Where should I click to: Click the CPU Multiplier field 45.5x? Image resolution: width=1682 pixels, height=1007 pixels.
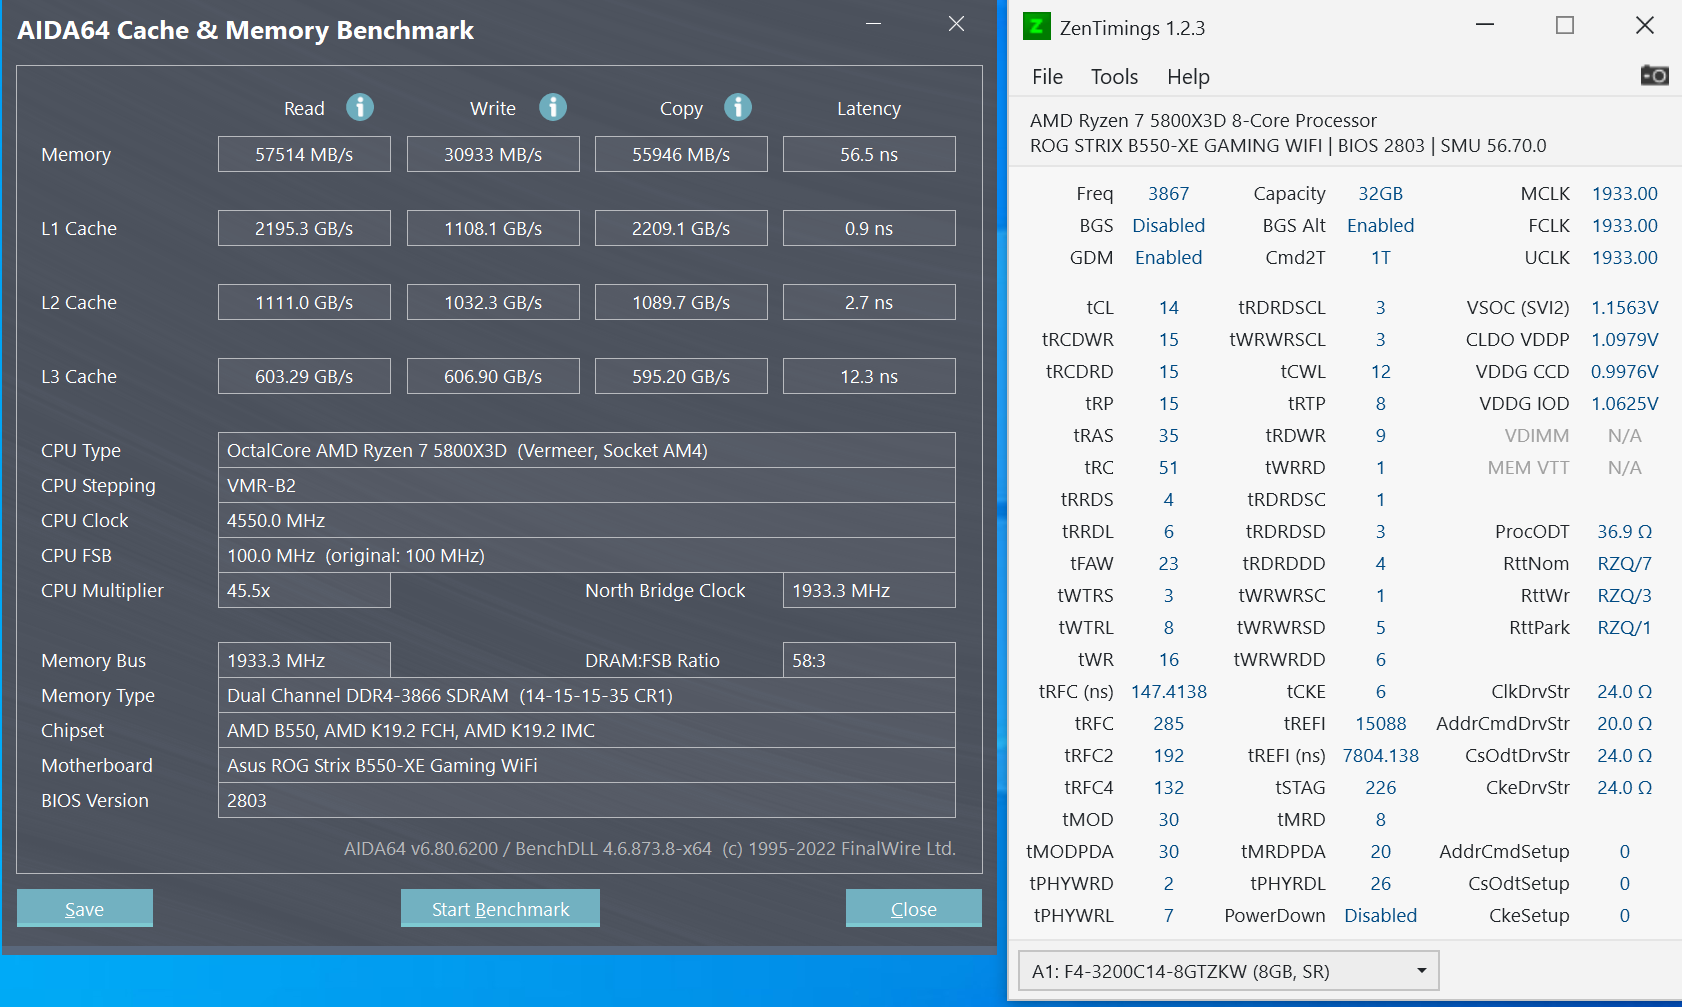pos(304,590)
